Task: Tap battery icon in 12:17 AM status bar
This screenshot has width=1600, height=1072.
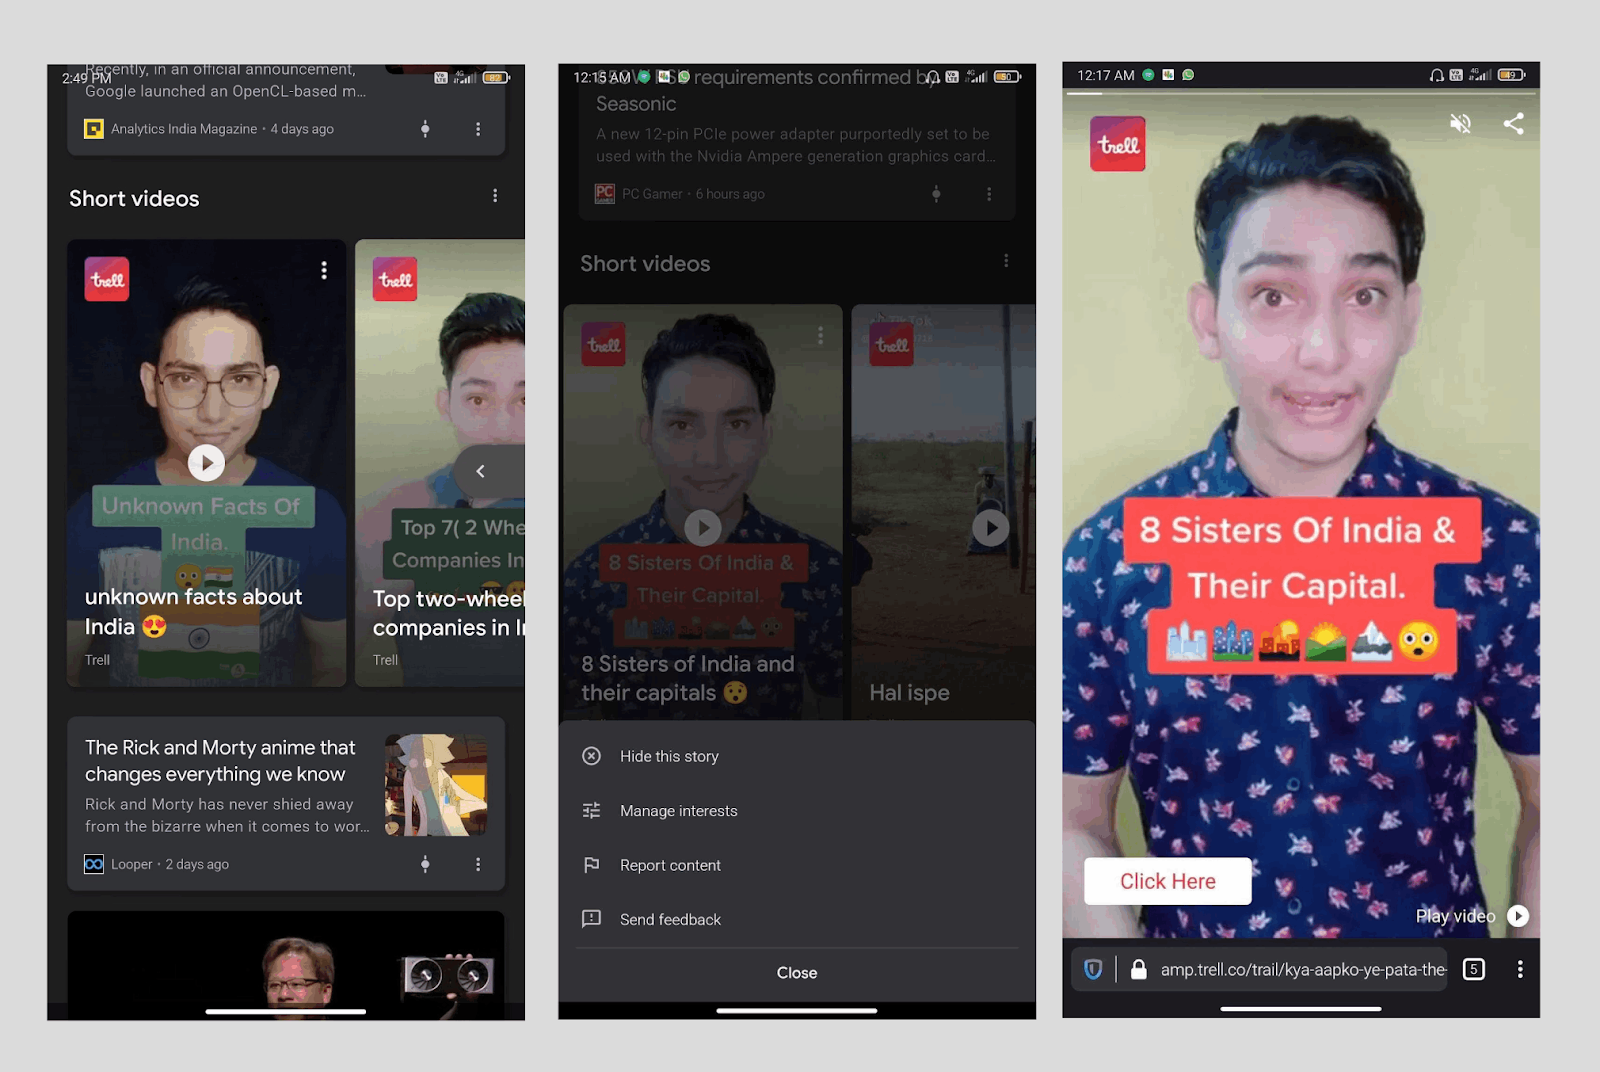Action: coord(1511,75)
